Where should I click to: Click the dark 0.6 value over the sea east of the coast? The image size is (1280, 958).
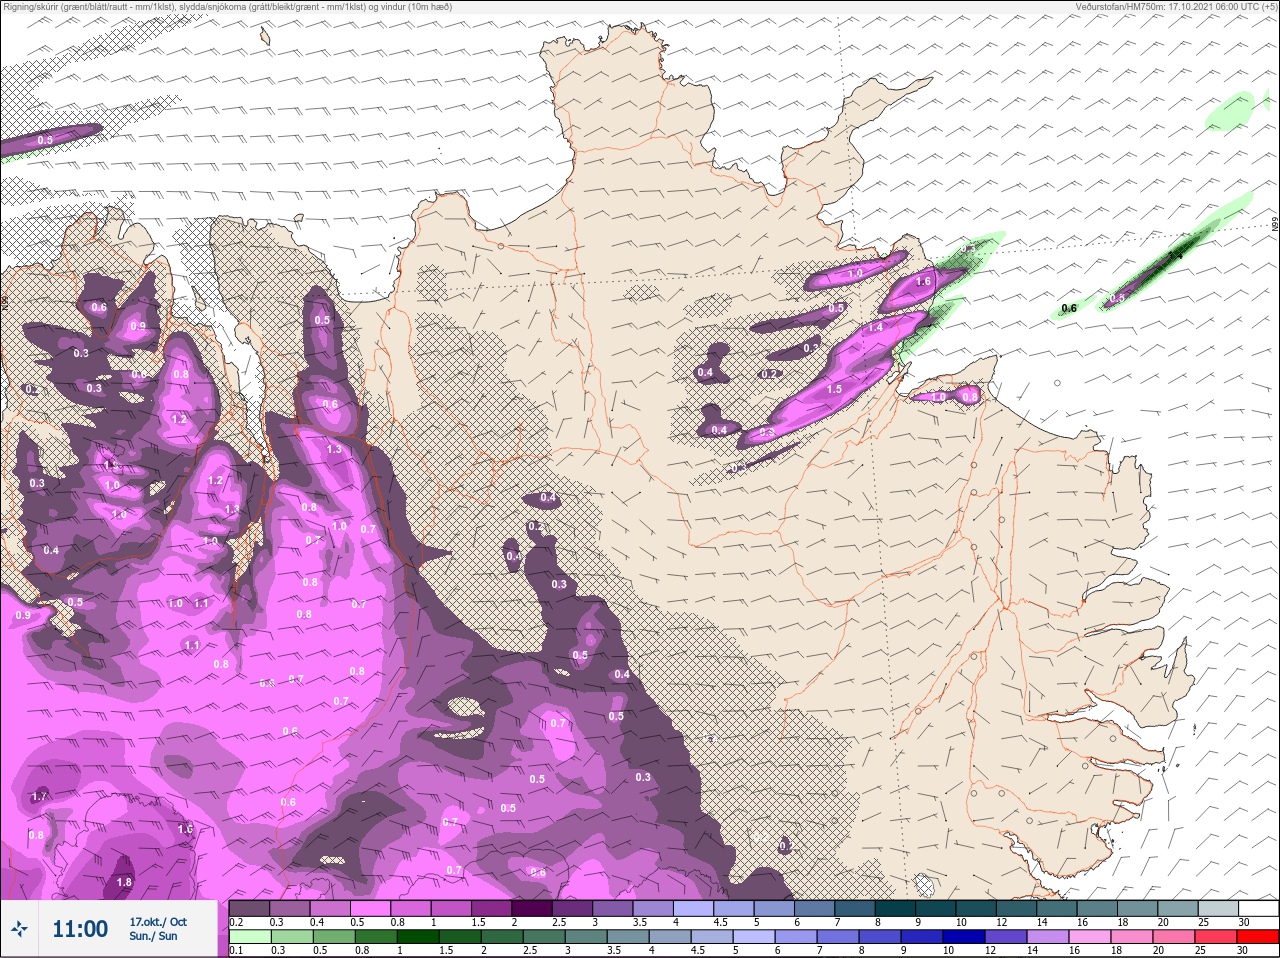[1069, 308]
